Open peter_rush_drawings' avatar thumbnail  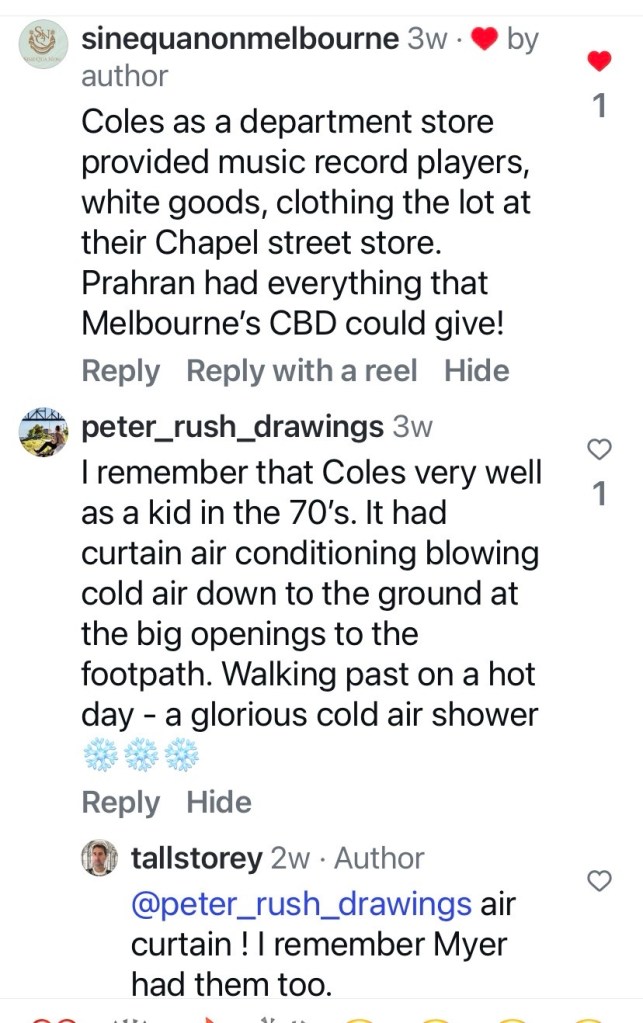pos(43,431)
